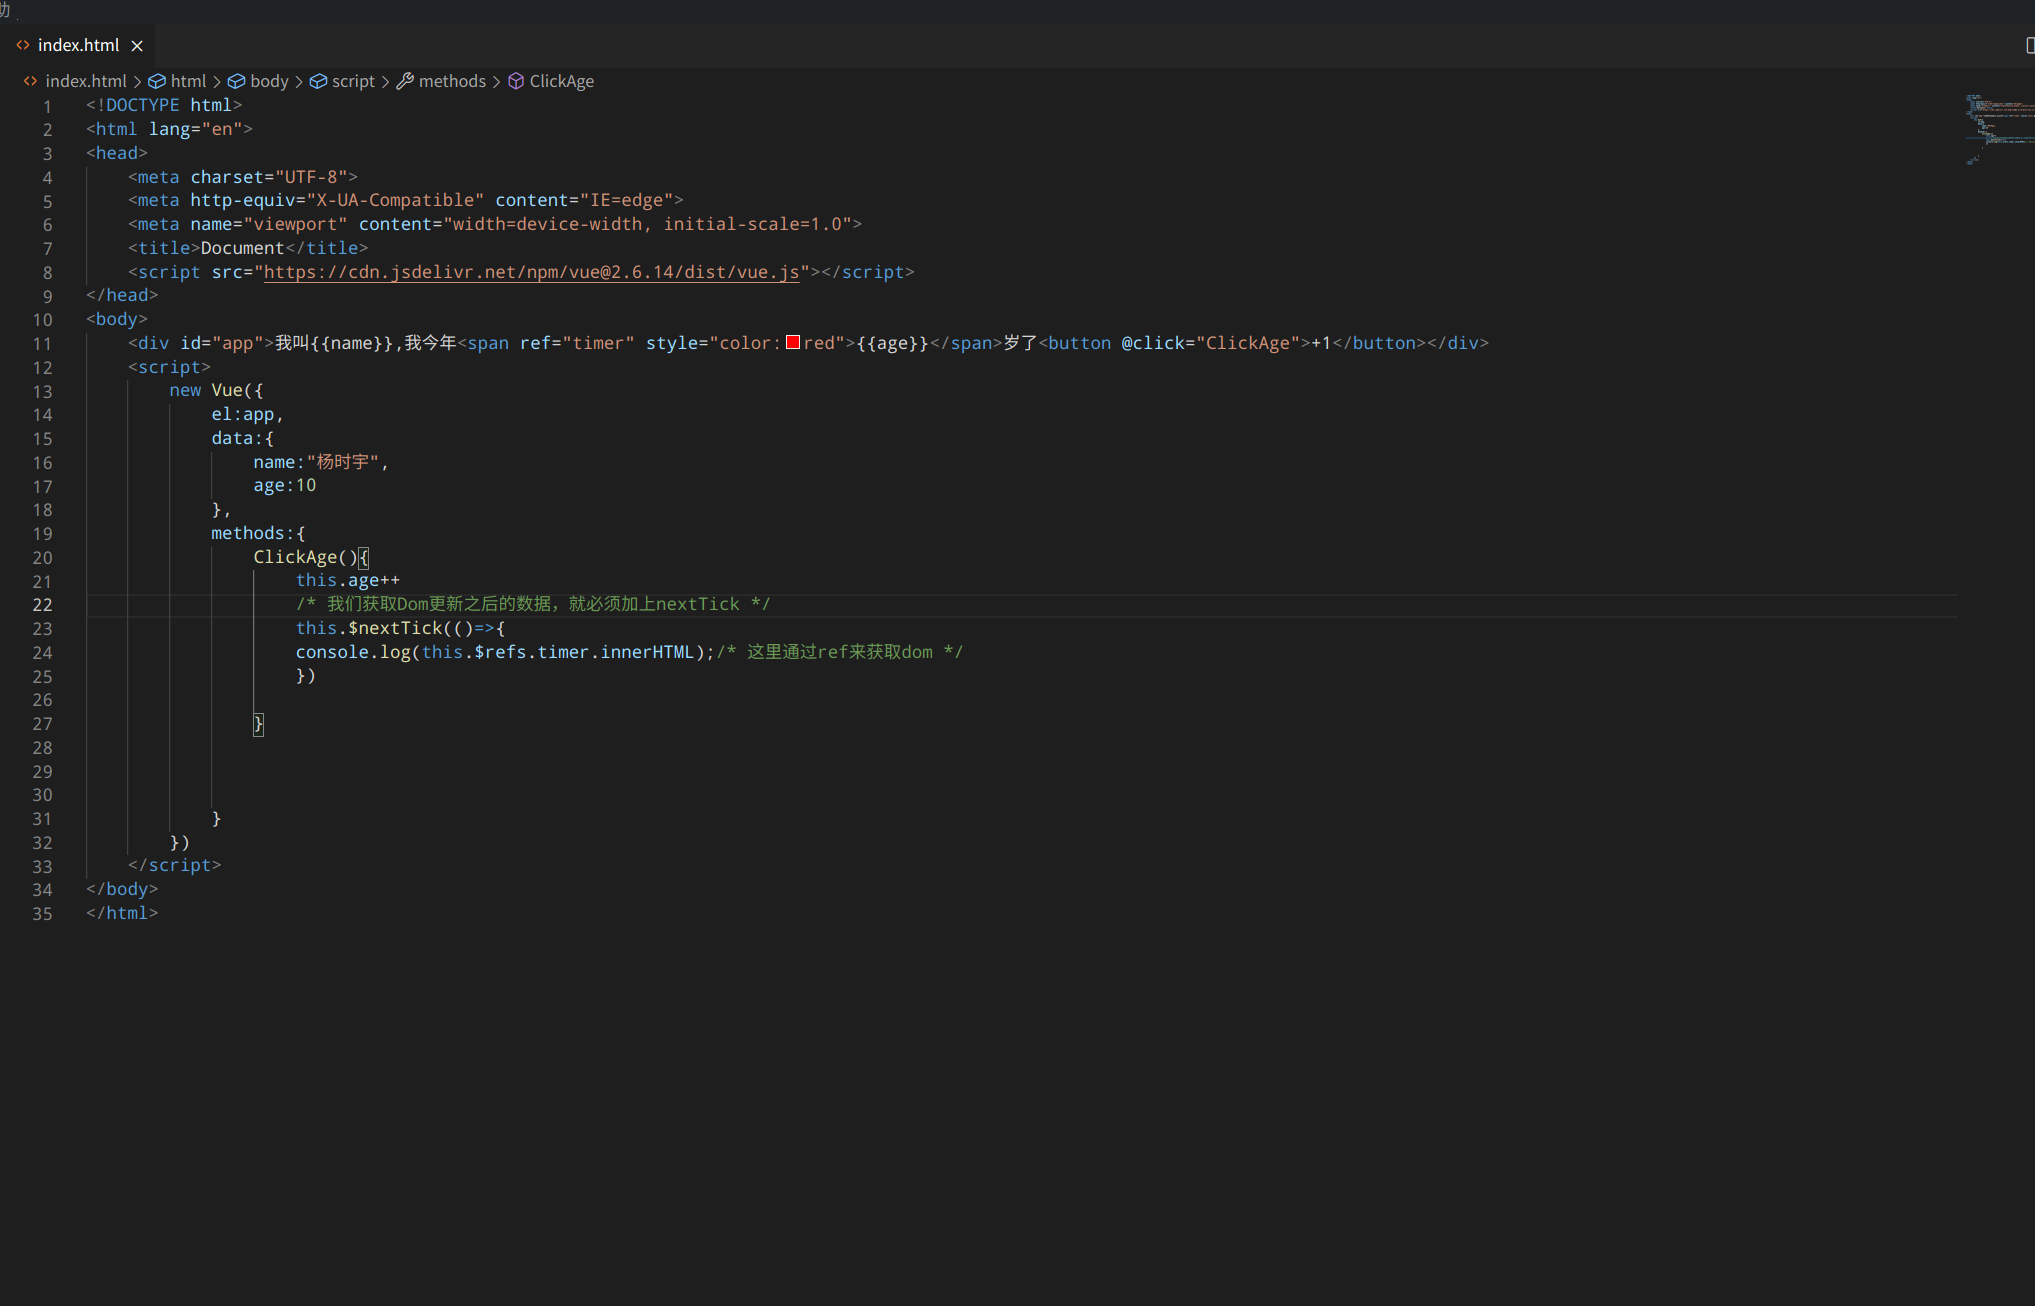Select the index.html editor tab
The width and height of the screenshot is (2035, 1306).
pos(78,45)
